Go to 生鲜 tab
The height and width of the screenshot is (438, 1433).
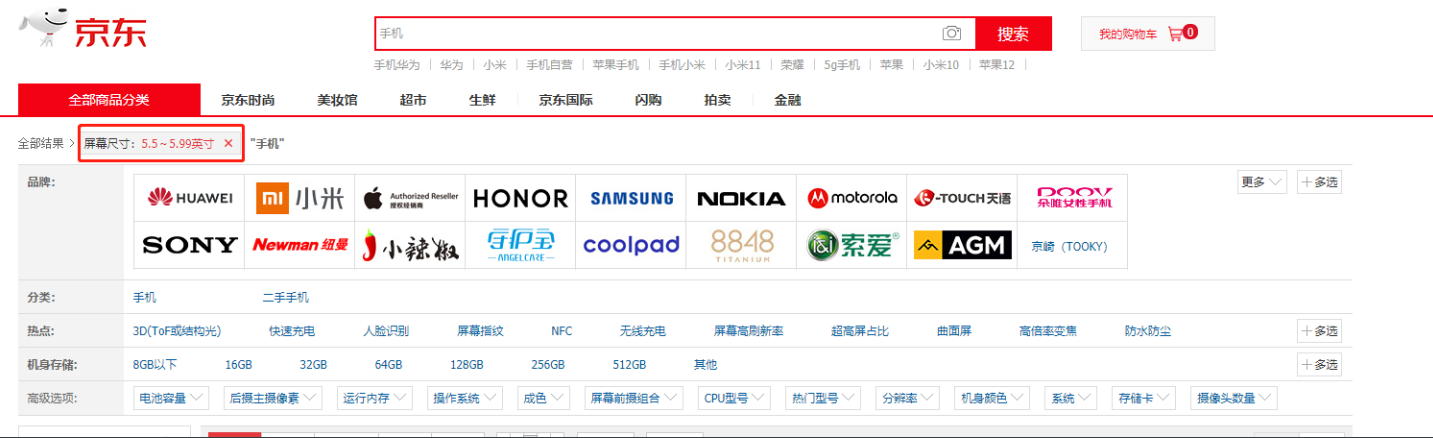(x=482, y=100)
